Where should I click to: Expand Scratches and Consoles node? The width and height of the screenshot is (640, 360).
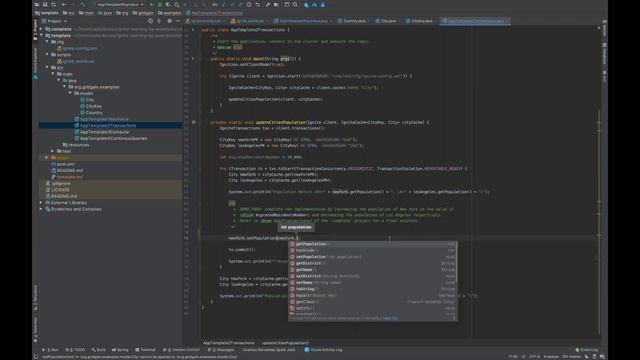coord(41,209)
